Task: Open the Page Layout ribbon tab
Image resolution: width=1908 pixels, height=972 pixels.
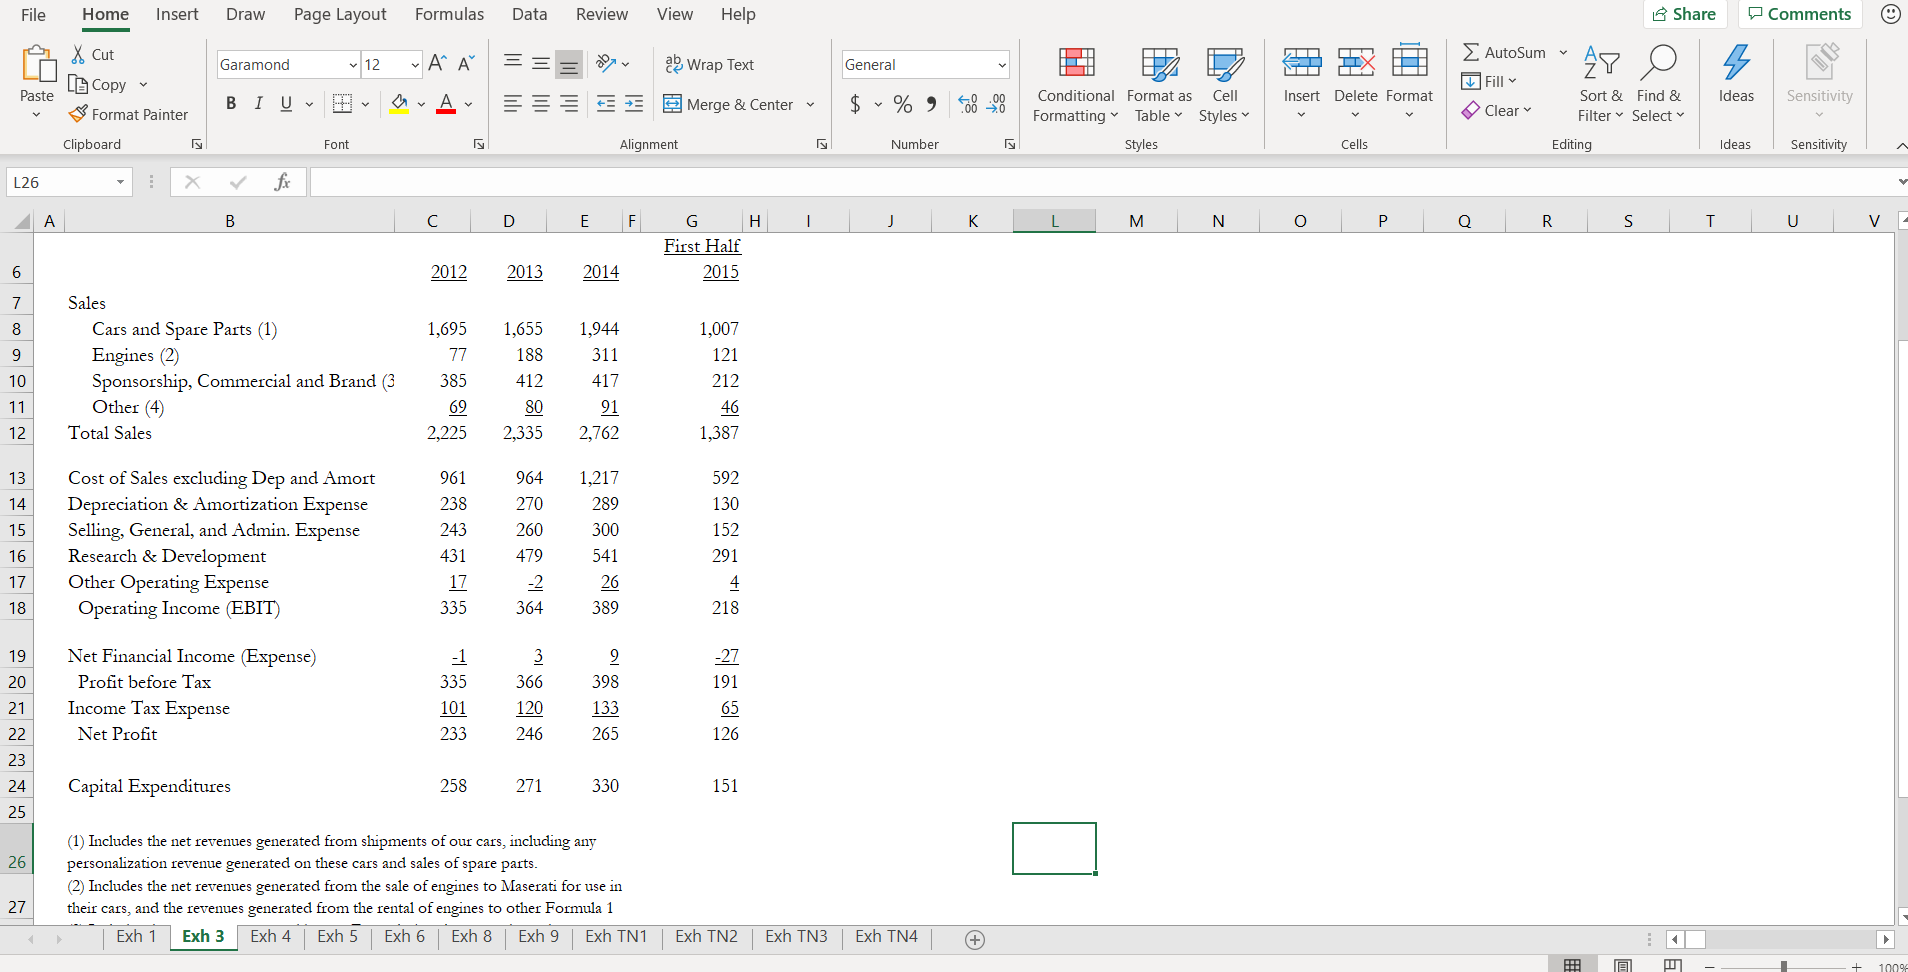Action: (340, 14)
